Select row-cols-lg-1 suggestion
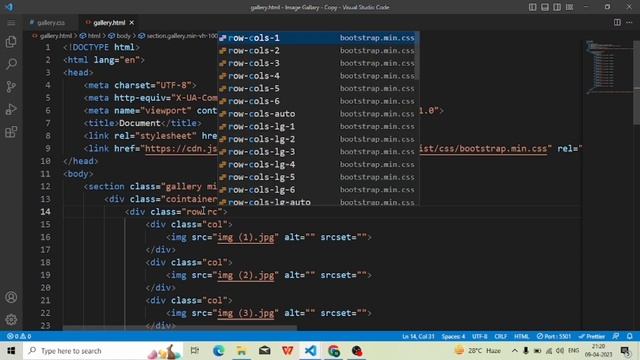 [318, 127]
